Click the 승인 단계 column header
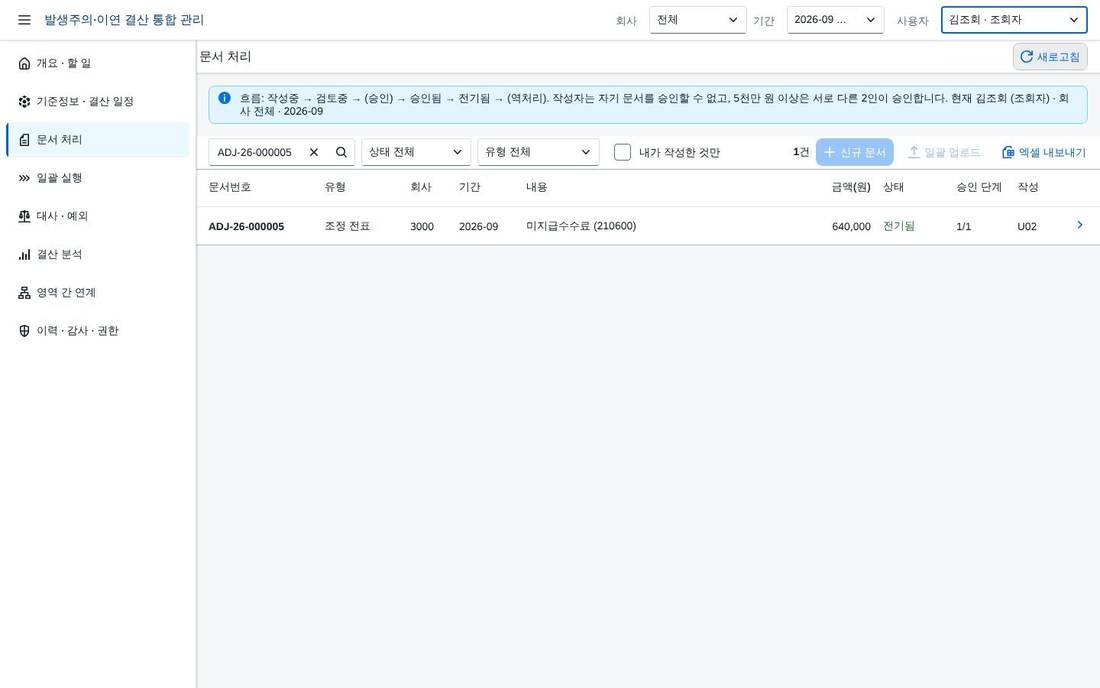The image size is (1100, 688). 979,187
